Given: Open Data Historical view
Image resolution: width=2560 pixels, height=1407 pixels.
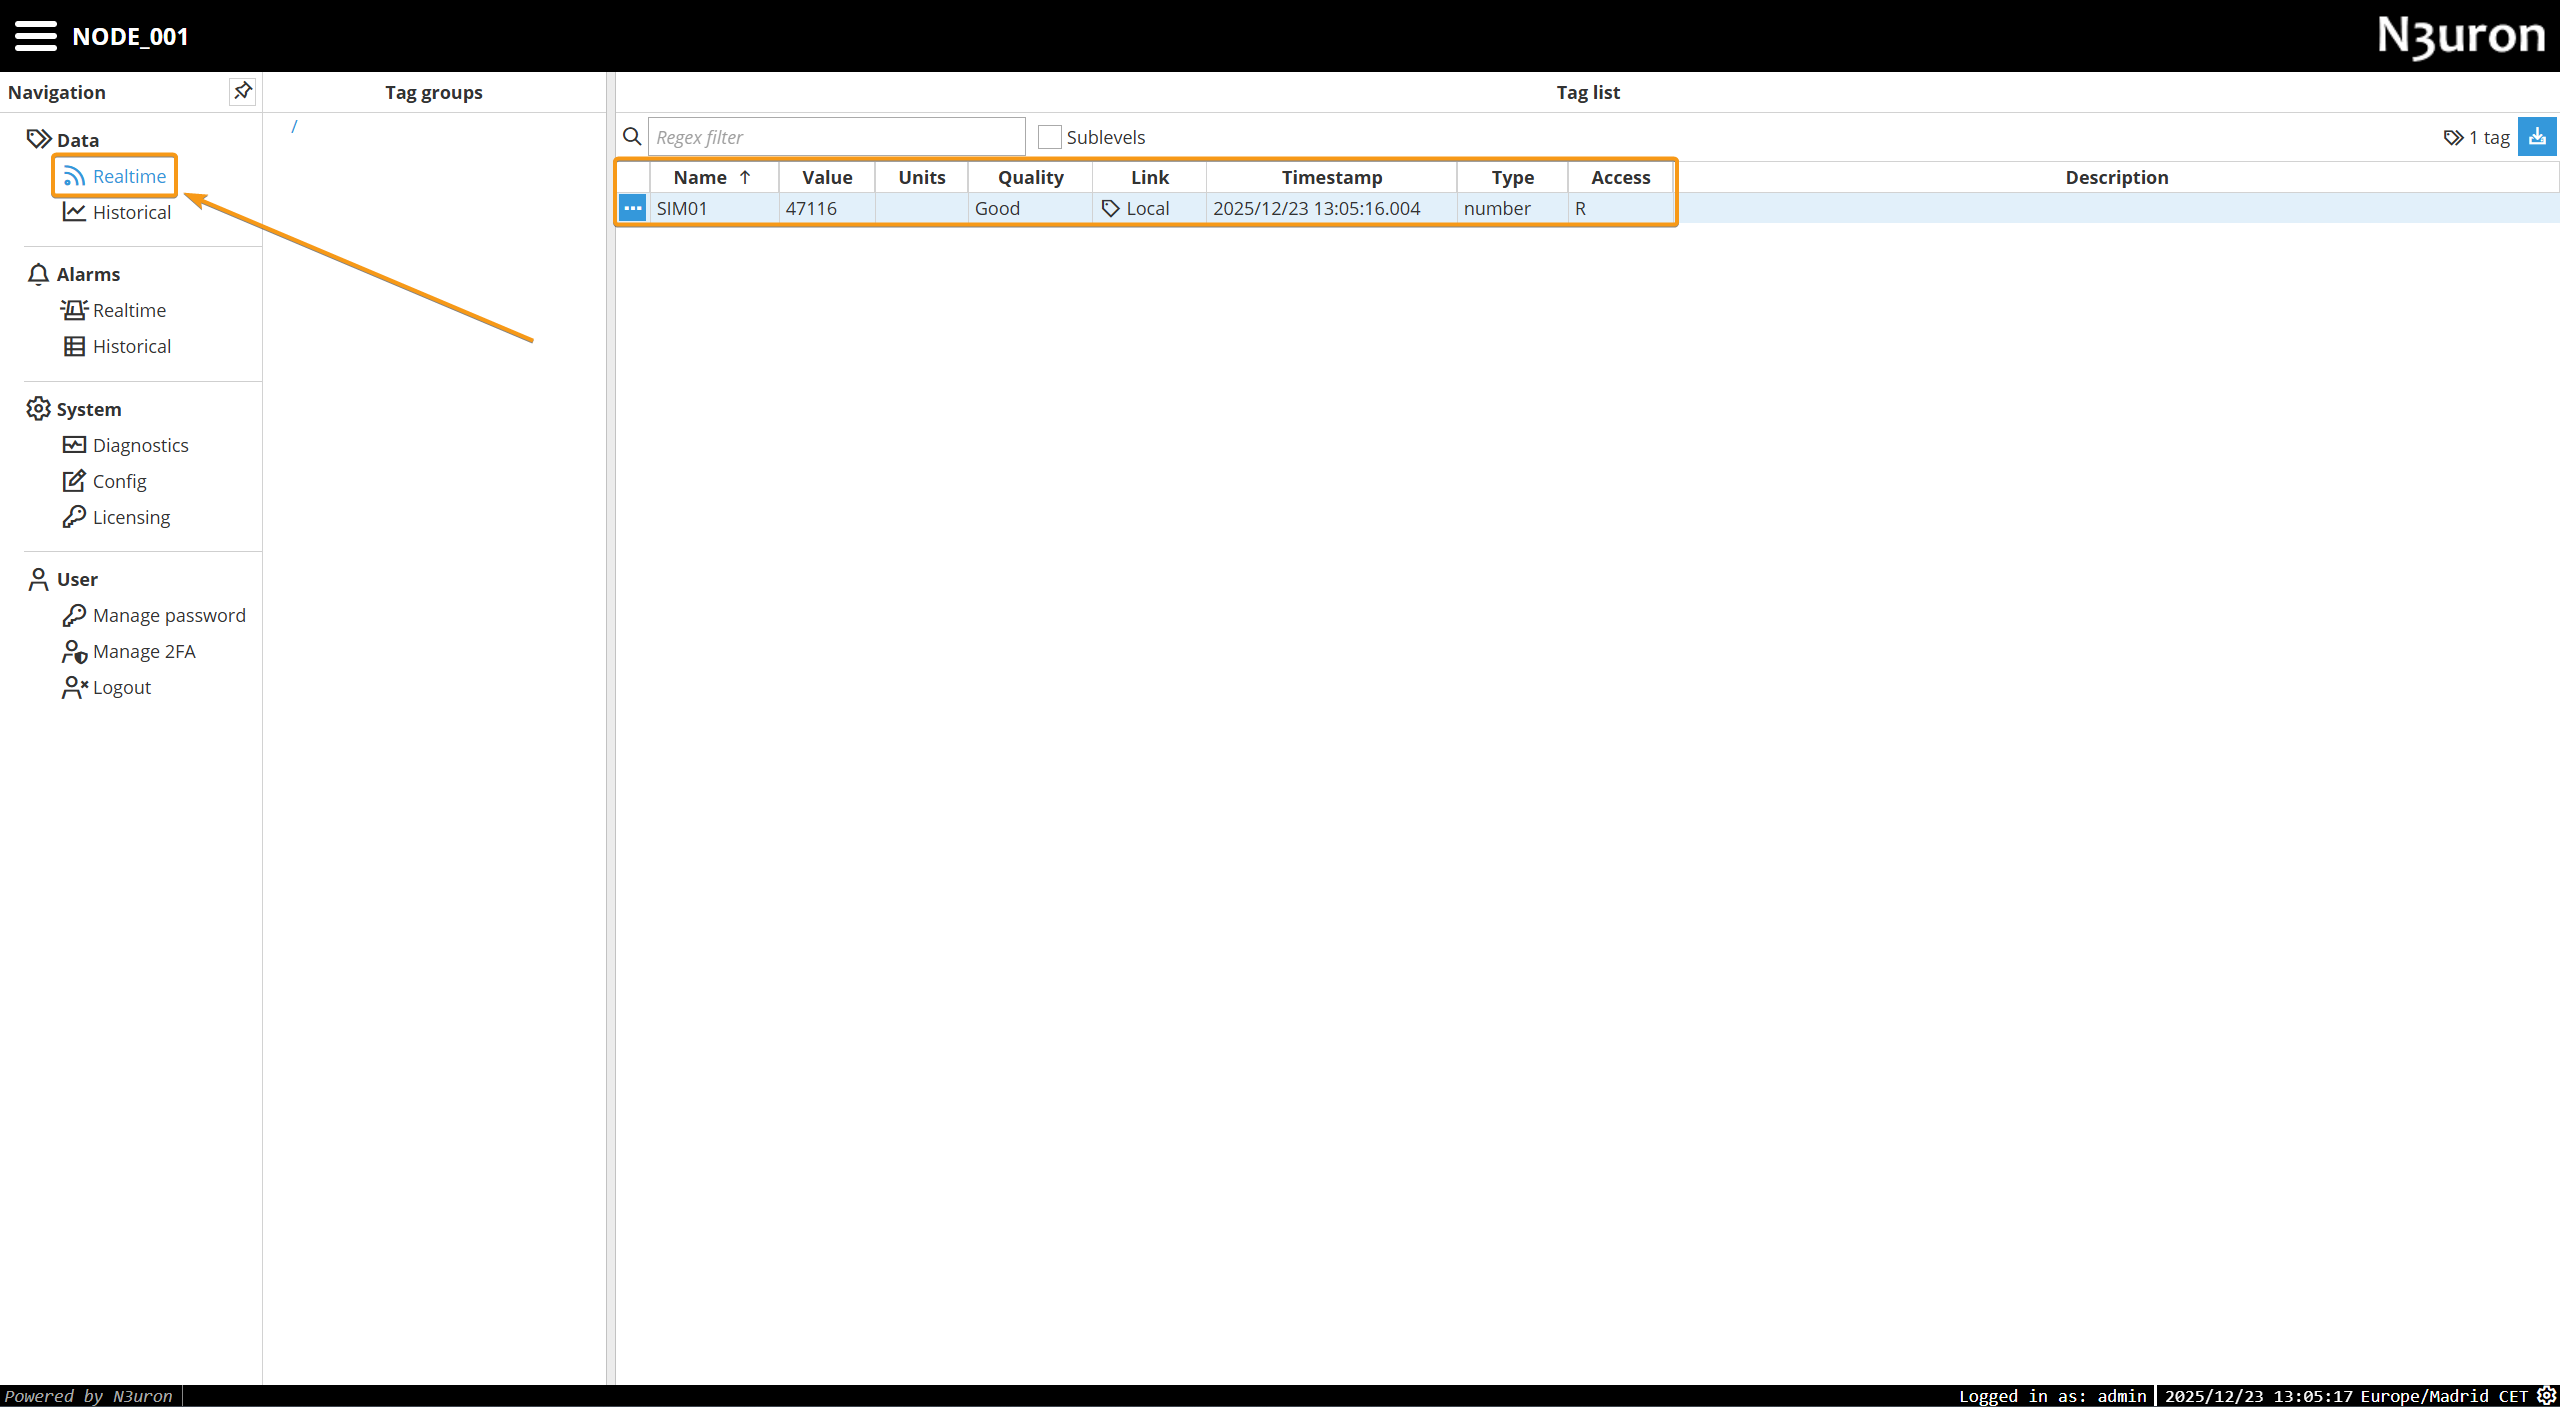Looking at the screenshot, I should 131,212.
